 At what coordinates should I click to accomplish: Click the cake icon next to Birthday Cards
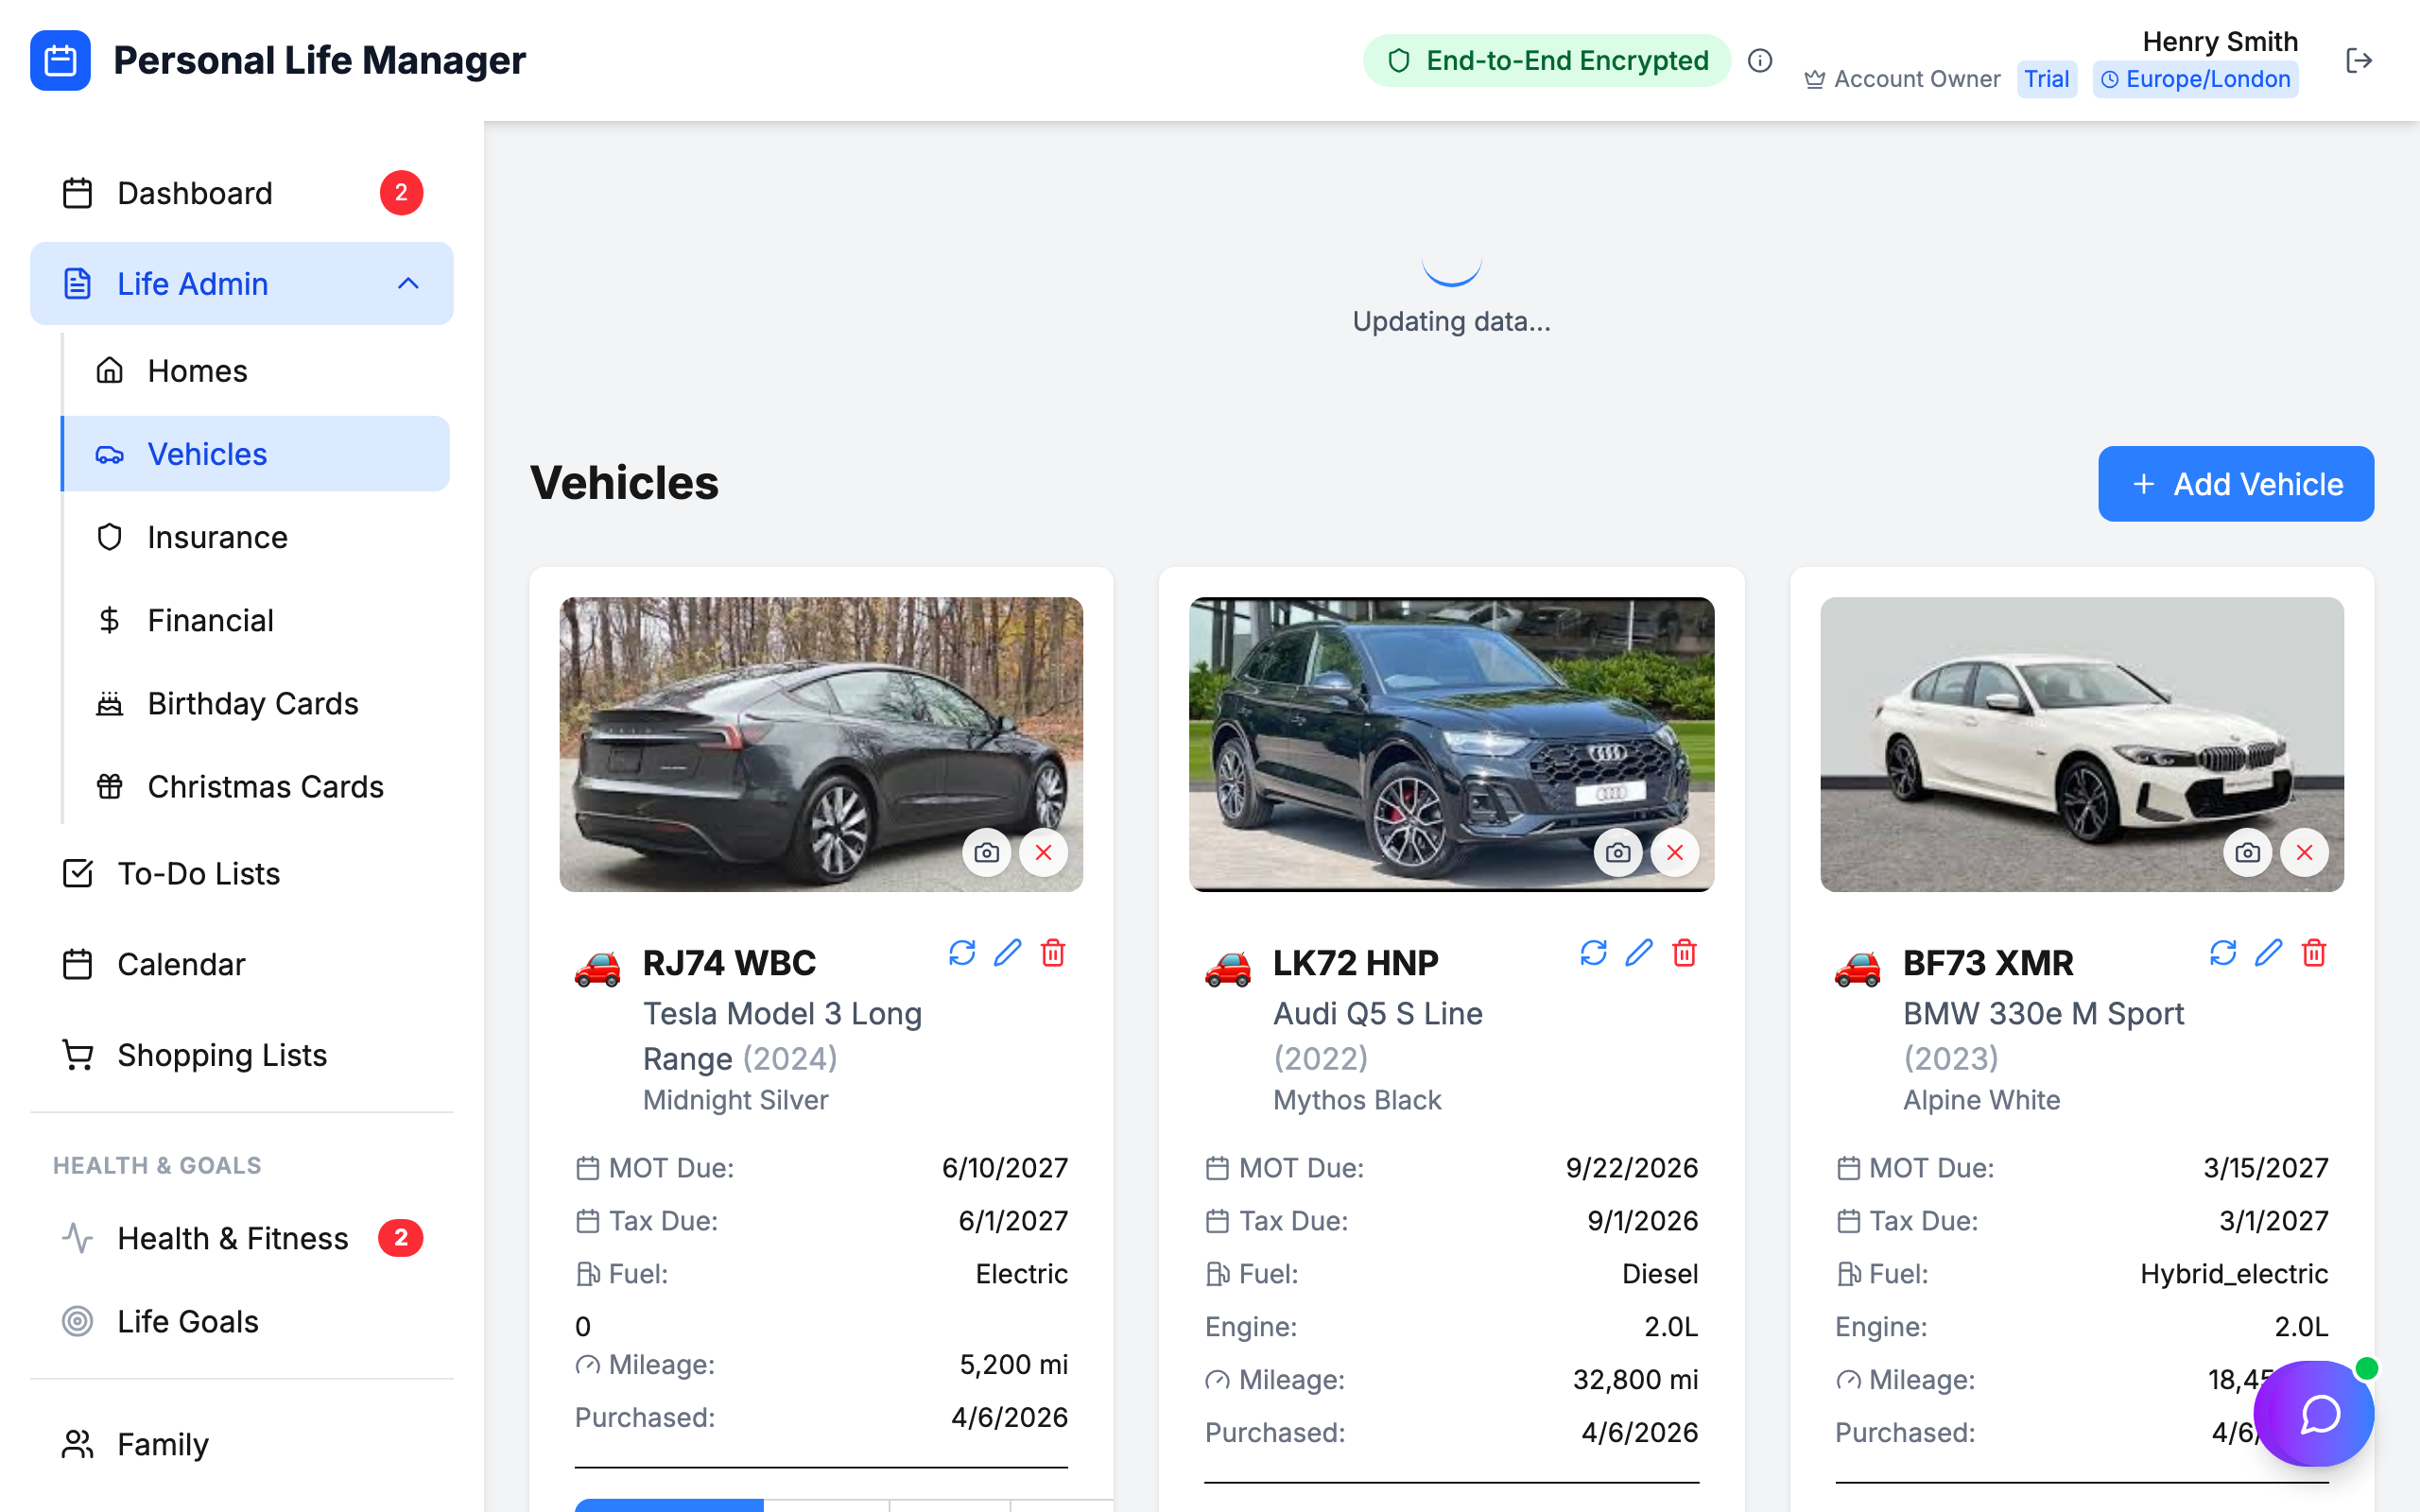point(110,703)
